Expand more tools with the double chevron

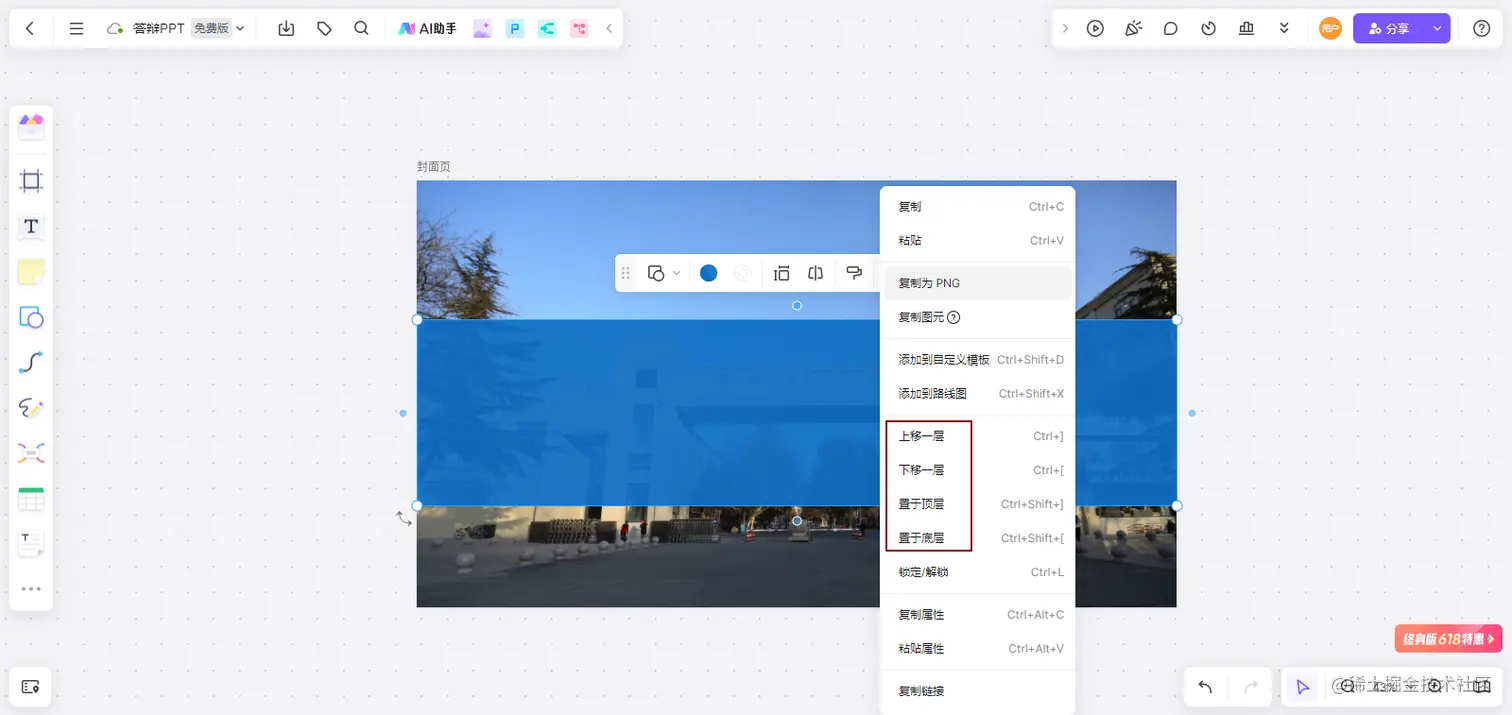(x=1284, y=29)
